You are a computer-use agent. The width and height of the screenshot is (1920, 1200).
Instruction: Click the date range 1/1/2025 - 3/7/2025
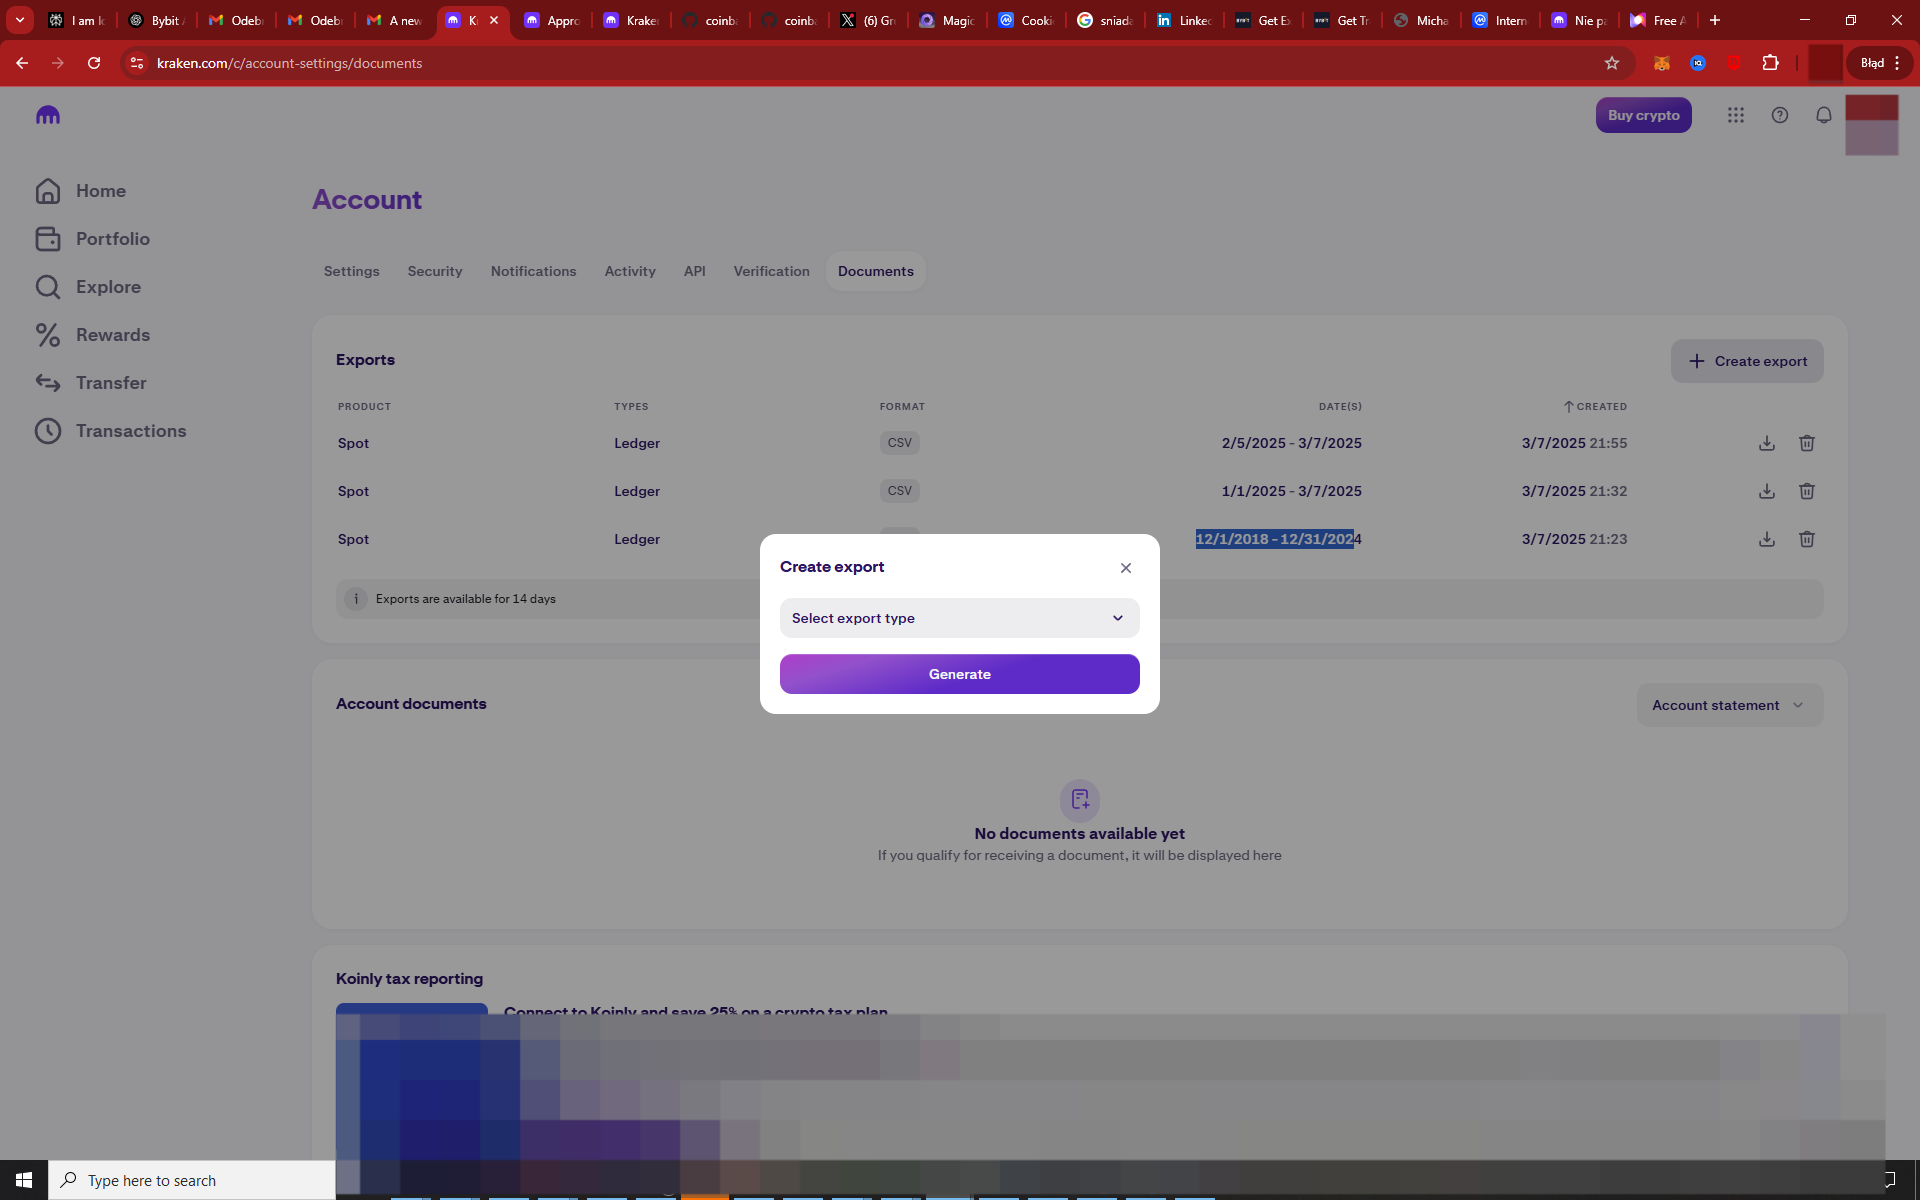pos(1291,491)
